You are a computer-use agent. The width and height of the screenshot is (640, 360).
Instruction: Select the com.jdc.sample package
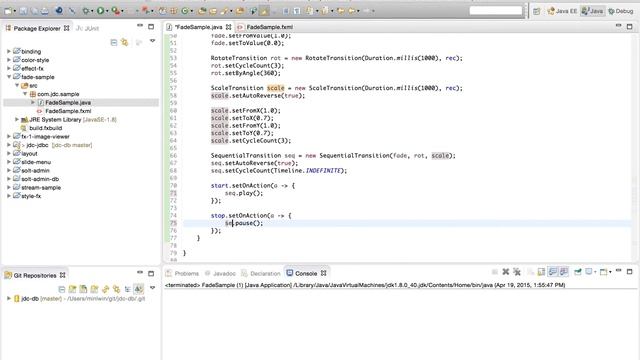[58, 94]
